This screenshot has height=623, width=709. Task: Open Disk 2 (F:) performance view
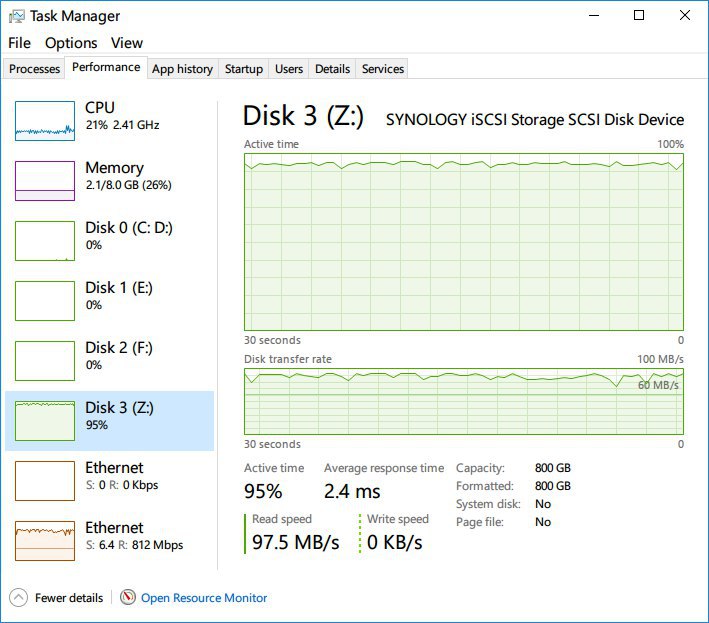tap(109, 361)
